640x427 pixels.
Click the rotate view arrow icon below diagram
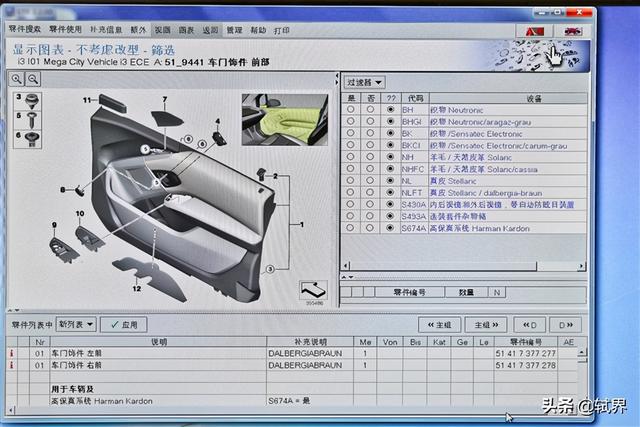point(313,290)
